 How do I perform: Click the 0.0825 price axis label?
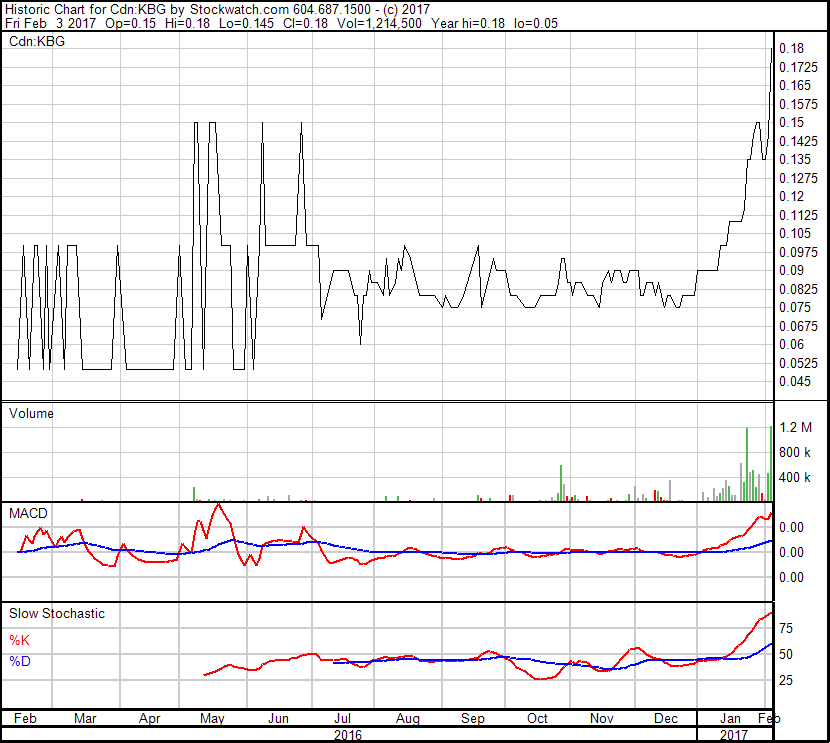pyautogui.click(x=798, y=289)
